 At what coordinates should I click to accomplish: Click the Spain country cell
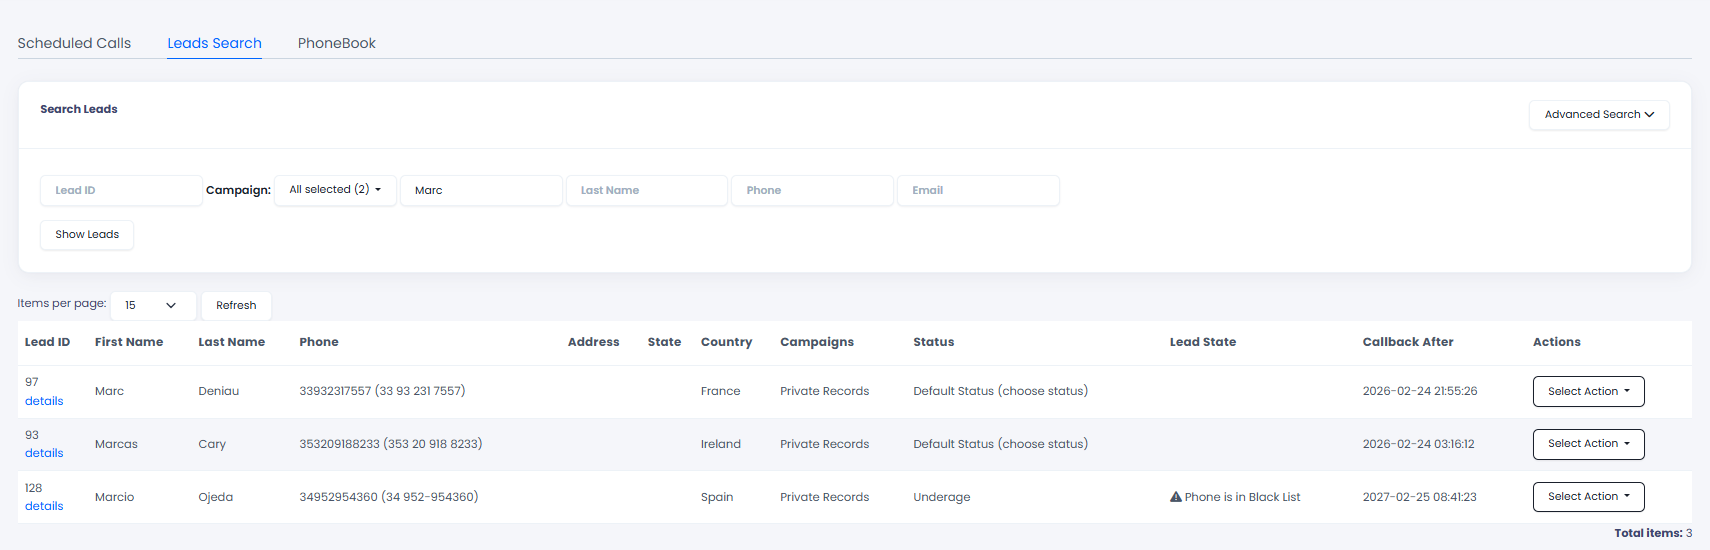coord(717,497)
